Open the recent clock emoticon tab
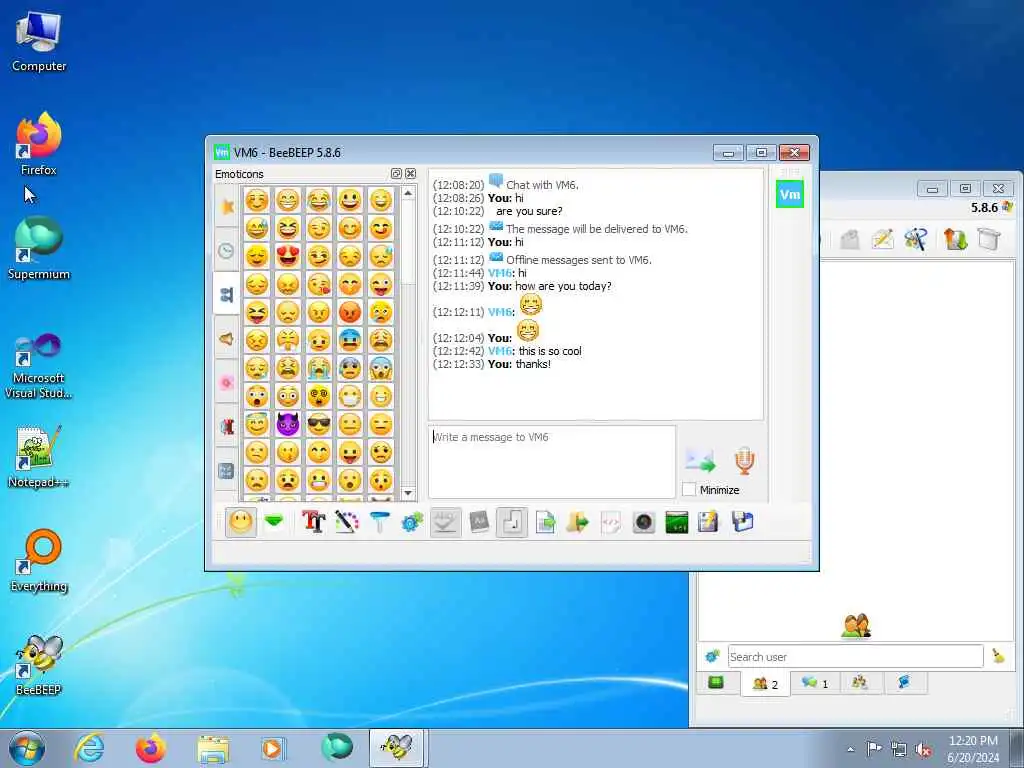The width and height of the screenshot is (1024, 768). pyautogui.click(x=227, y=250)
